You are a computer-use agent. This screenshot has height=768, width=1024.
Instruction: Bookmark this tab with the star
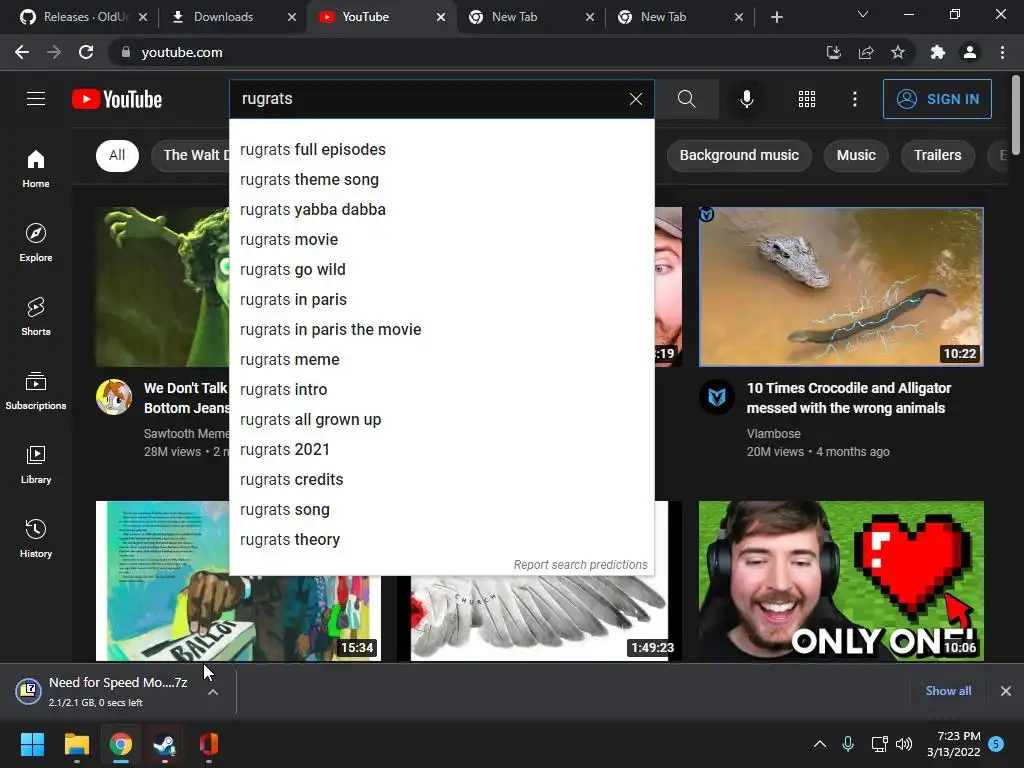click(x=898, y=52)
